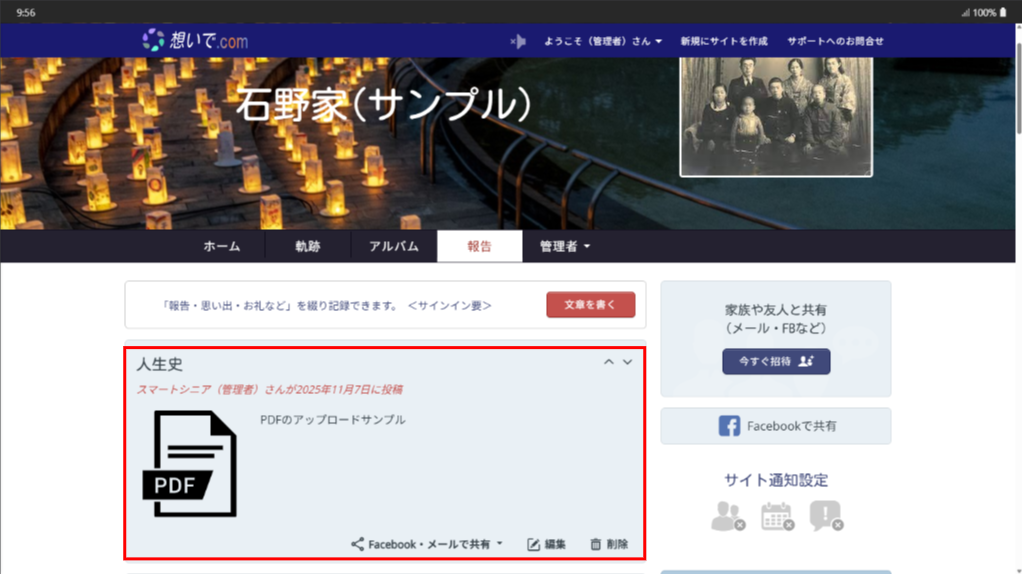Toggle the report alert notification setting
Screen dimensions: 1022x574
tap(825, 516)
